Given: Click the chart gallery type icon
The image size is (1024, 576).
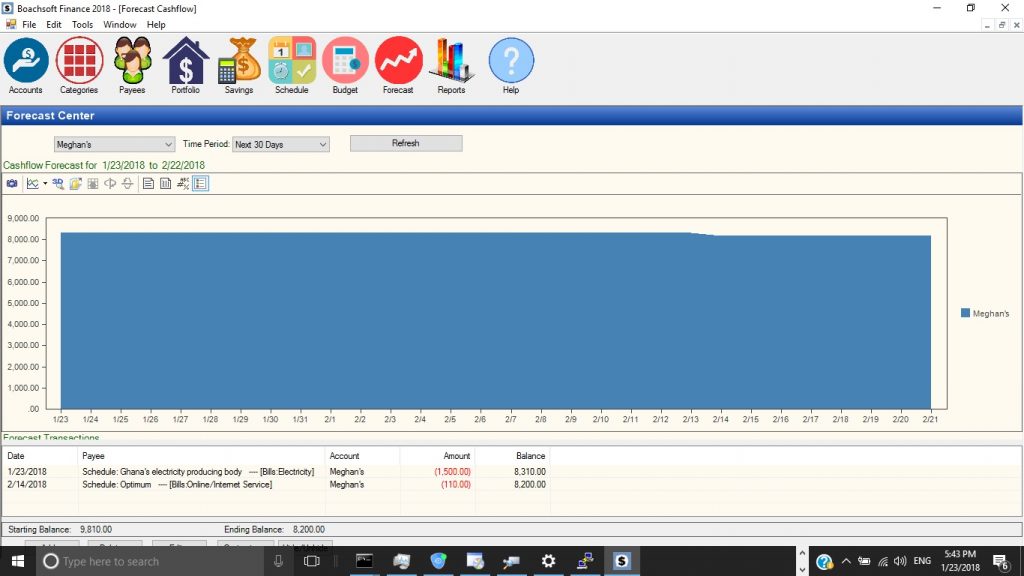Looking at the screenshot, I should tap(32, 184).
